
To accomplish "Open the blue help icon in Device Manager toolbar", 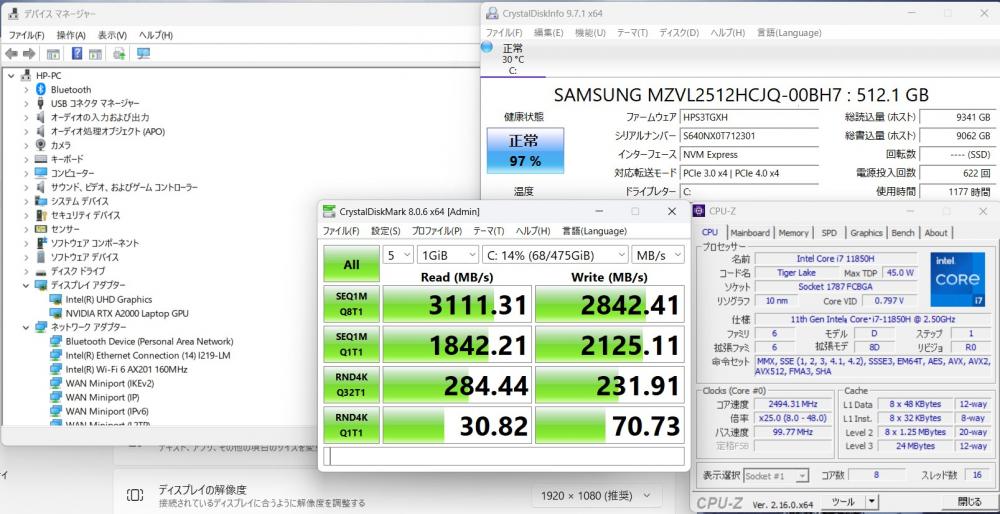I will [77, 54].
